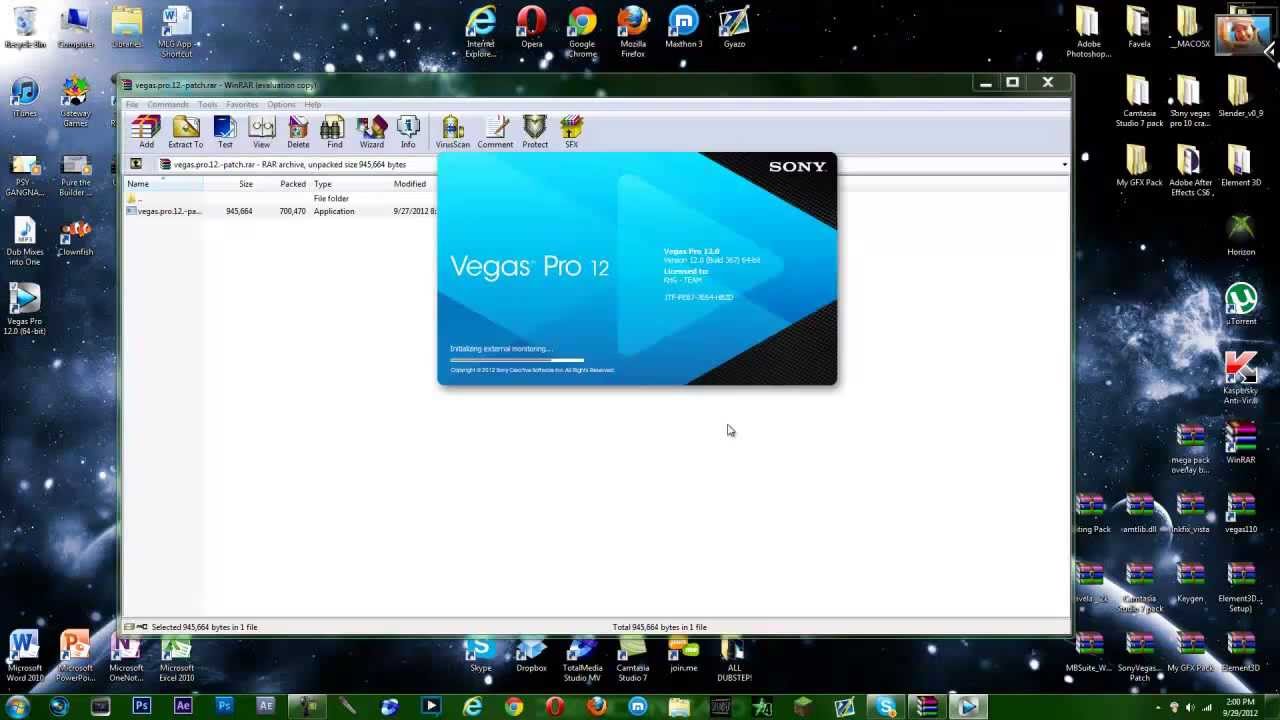Click the packed size value 700,470
The height and width of the screenshot is (720, 1280).
click(292, 211)
